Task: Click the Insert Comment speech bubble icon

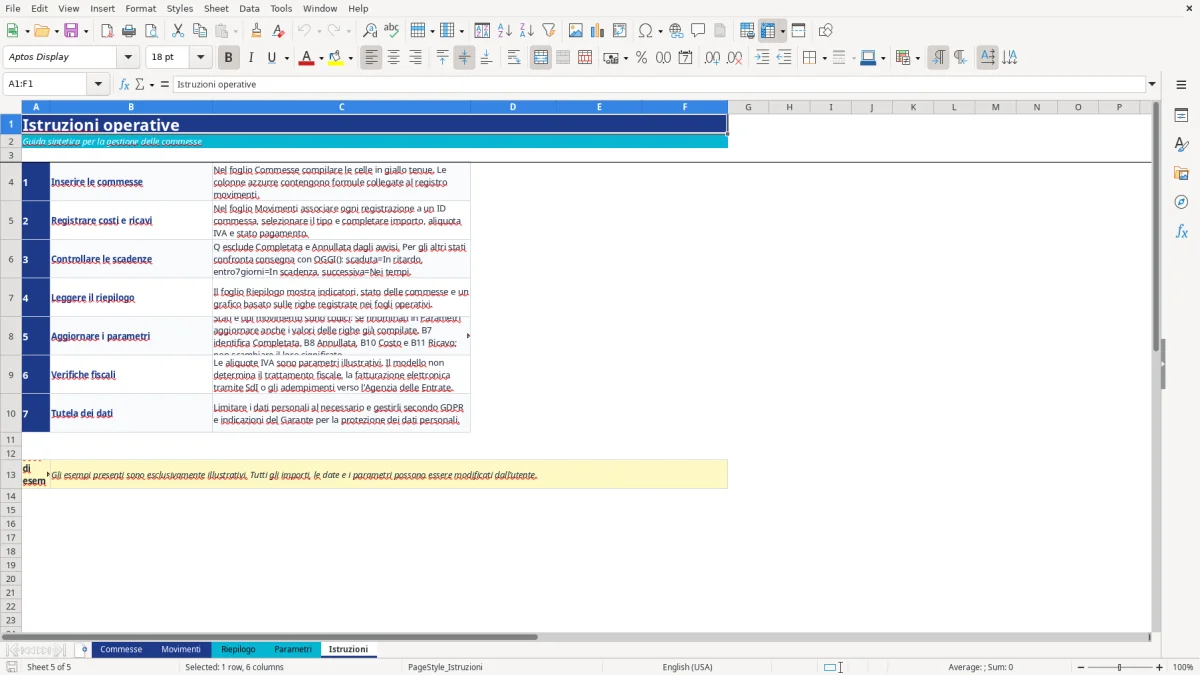Action: pyautogui.click(x=698, y=31)
